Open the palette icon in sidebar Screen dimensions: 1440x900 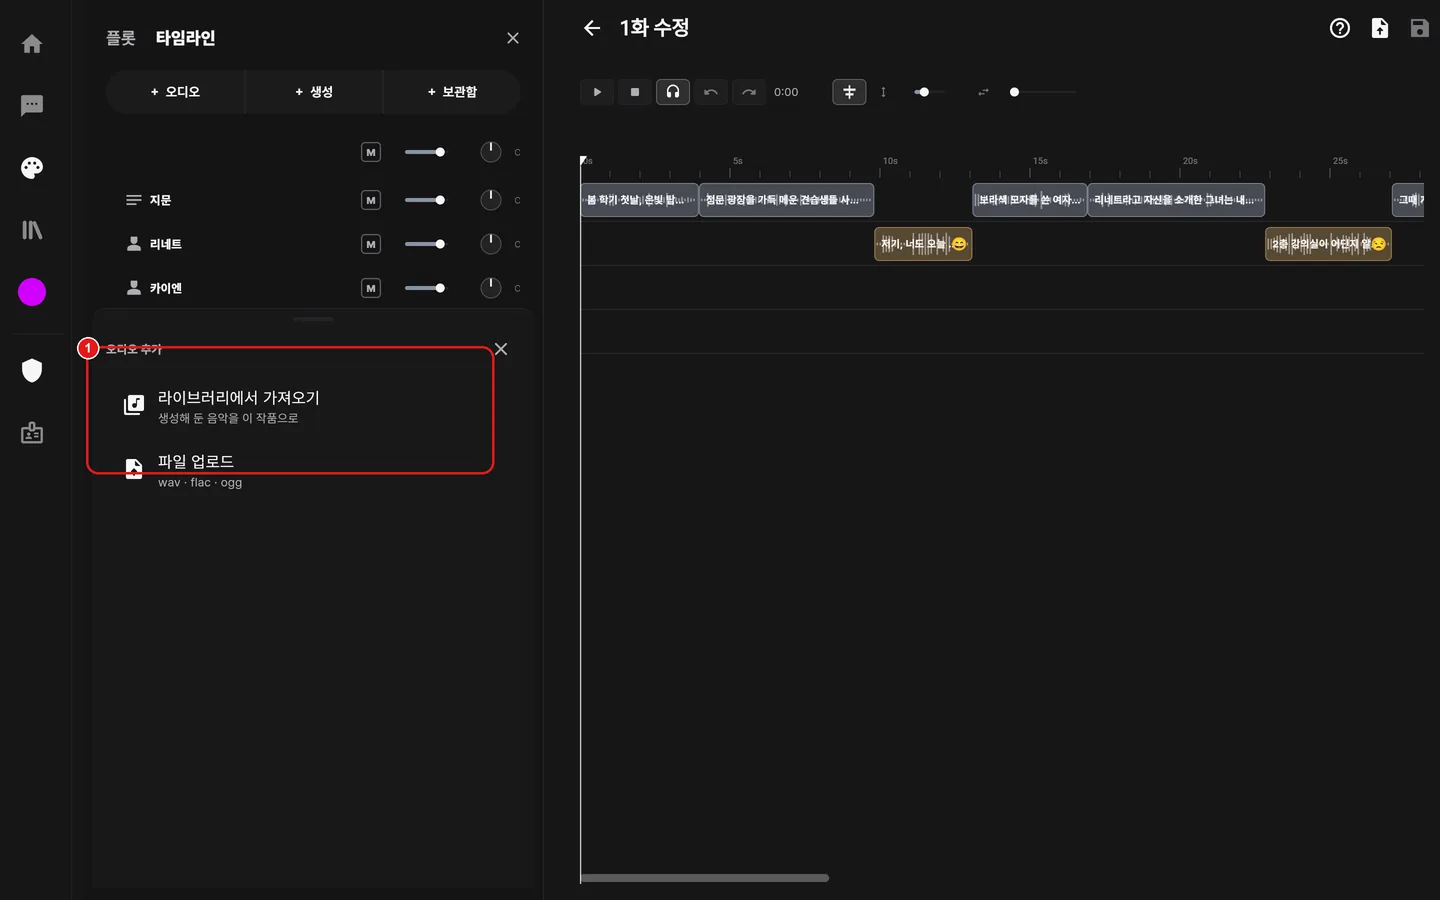coord(32,168)
